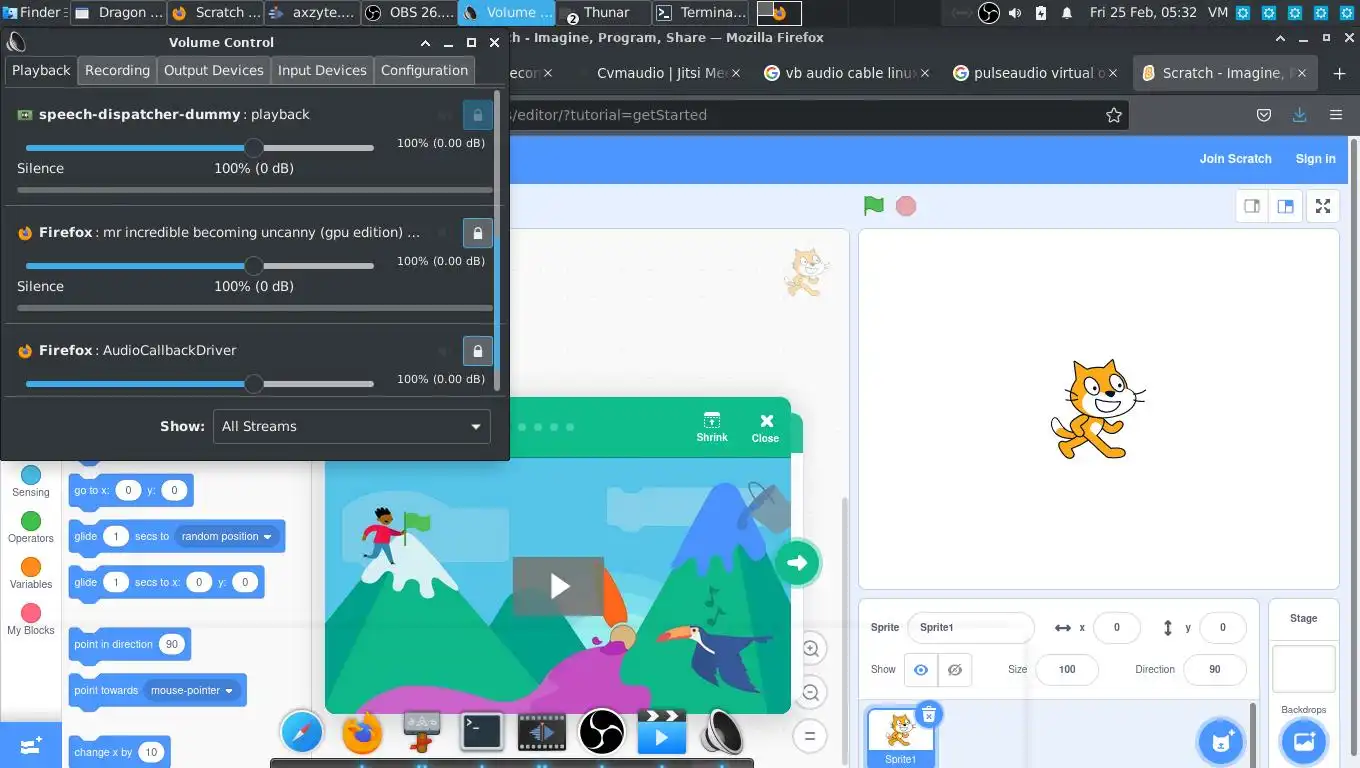This screenshot has height=768, width=1360.
Task: Go to next tutorial step arrow
Action: coord(797,562)
